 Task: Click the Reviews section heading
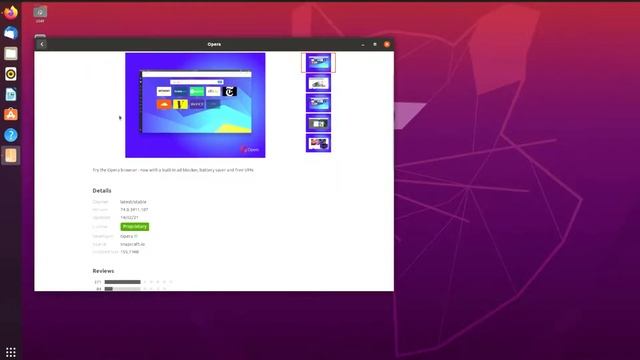click(103, 271)
